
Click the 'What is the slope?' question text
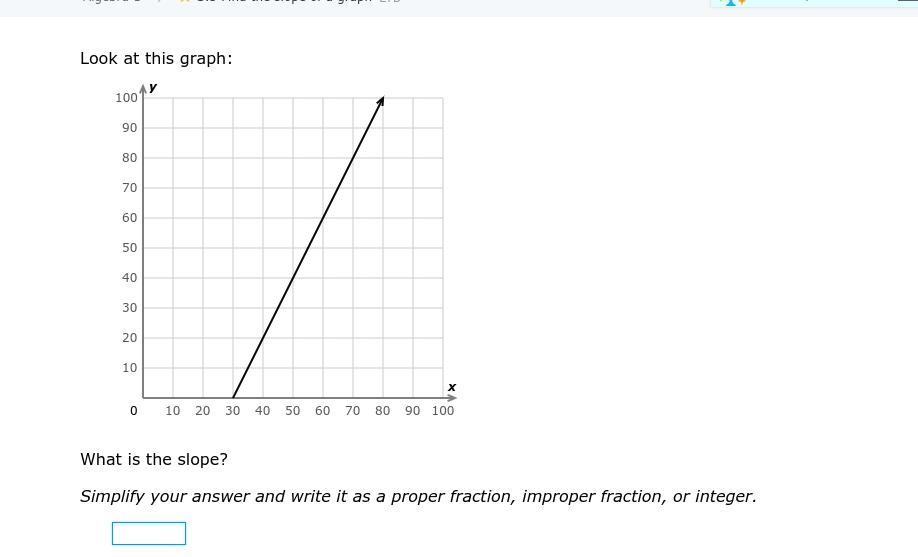pos(154,460)
